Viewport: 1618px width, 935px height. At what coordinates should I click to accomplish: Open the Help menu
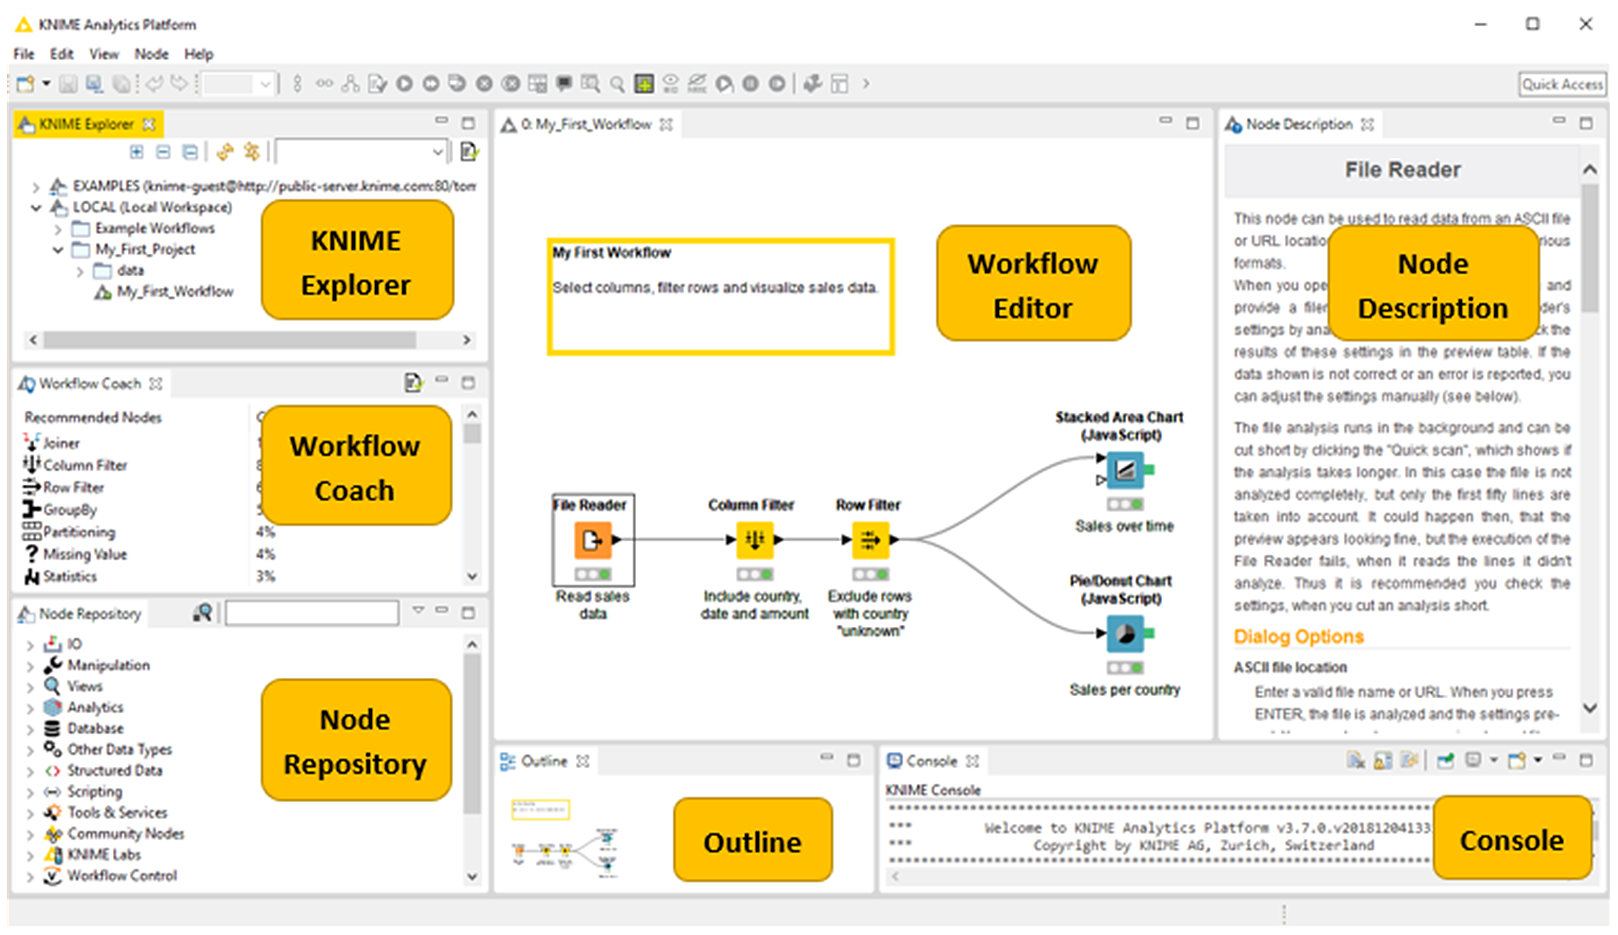[198, 54]
